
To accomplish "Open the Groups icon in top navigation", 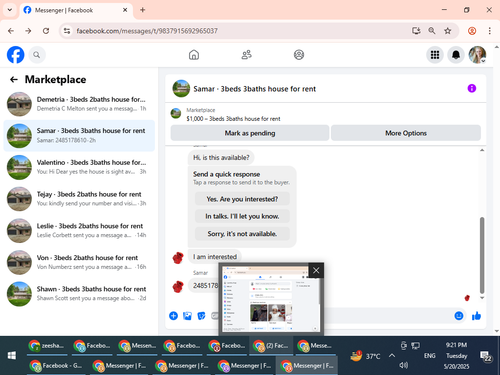I will (x=299, y=55).
